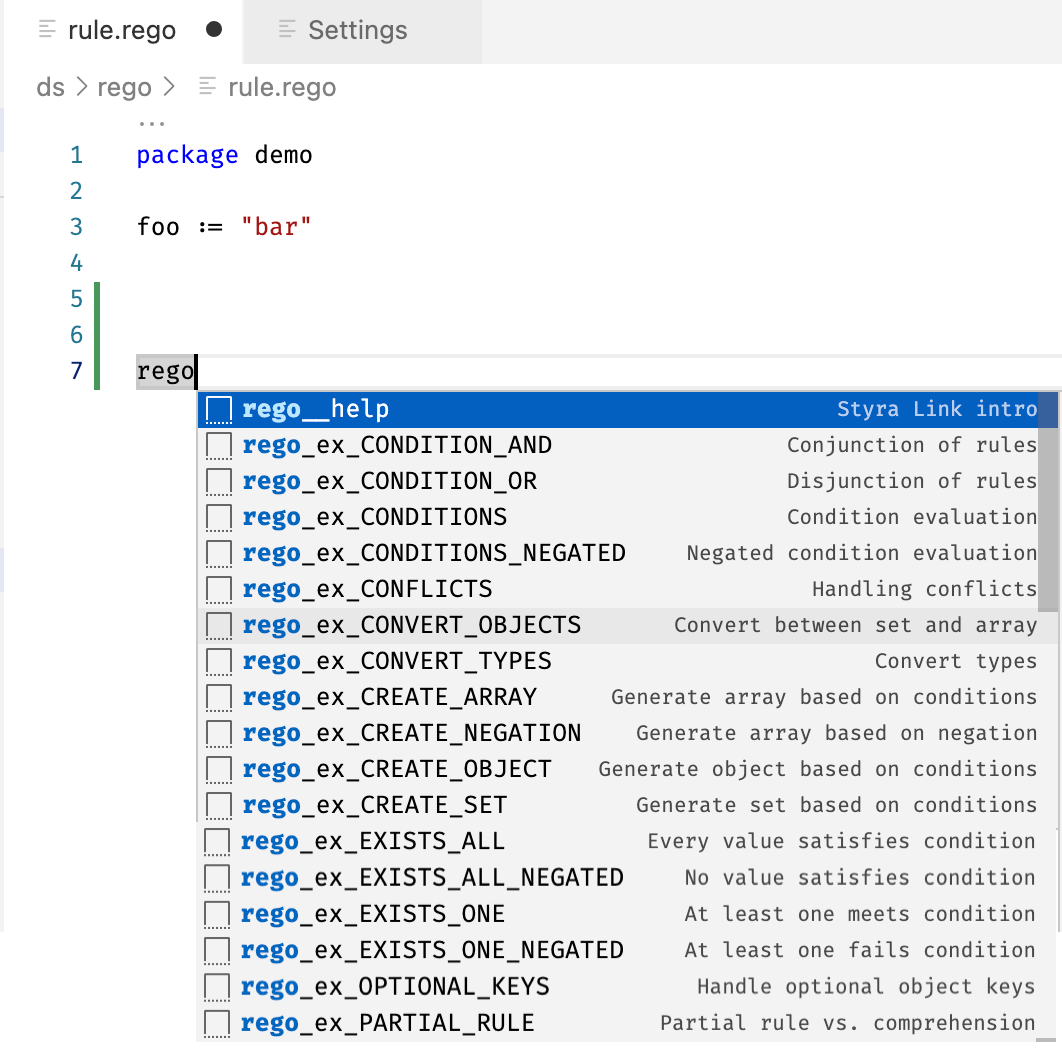
Task: Select rego_ex_CONDITION_AND suggestion
Action: coord(627,445)
